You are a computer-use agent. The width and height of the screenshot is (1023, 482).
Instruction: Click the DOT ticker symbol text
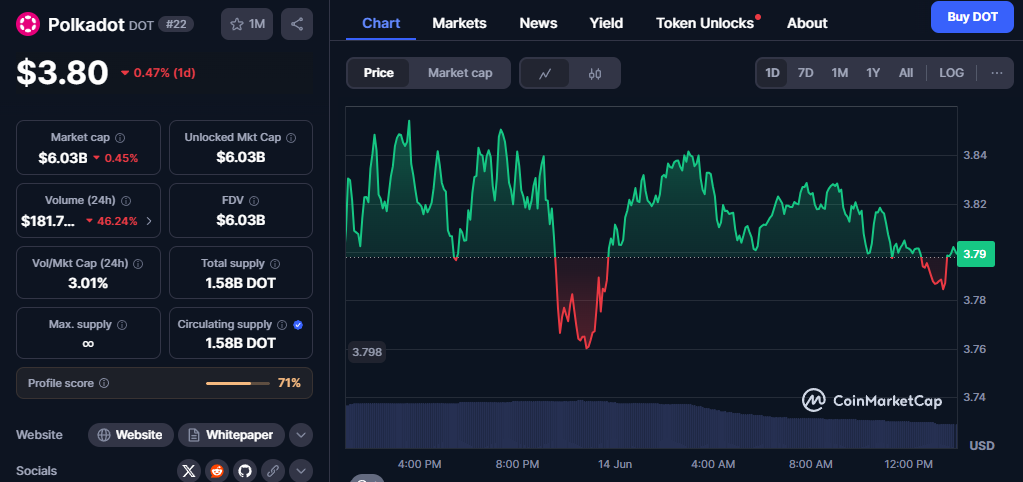141,25
